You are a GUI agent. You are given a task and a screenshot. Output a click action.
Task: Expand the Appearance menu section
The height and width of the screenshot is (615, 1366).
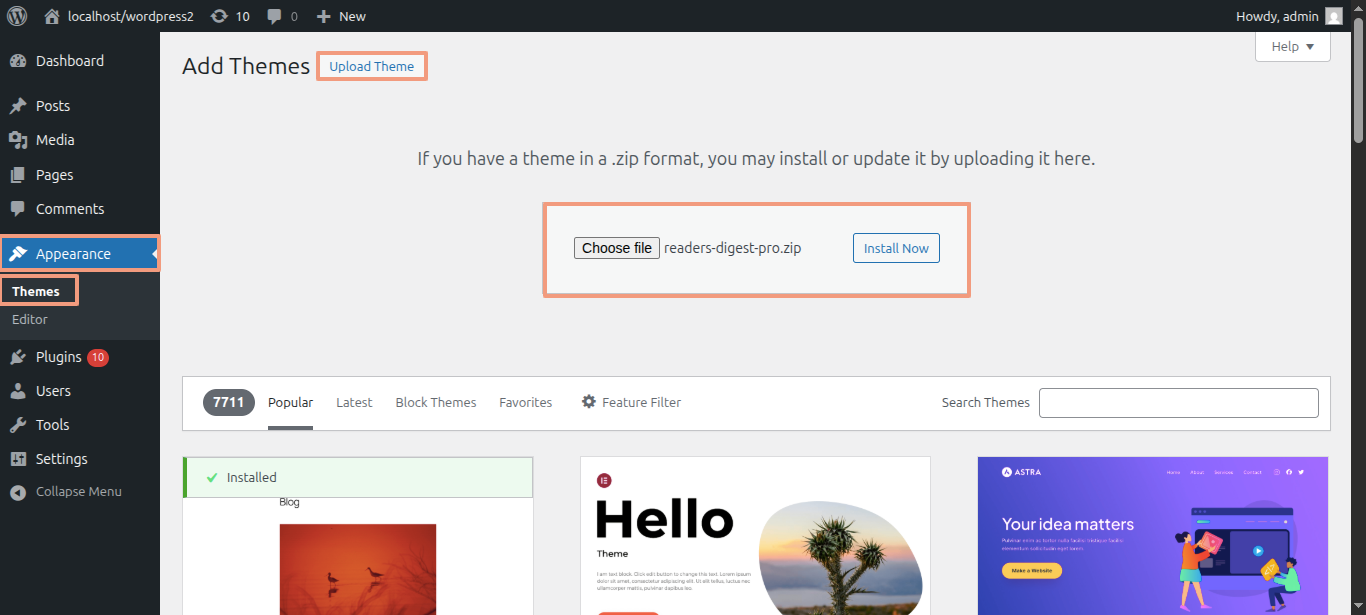pos(73,254)
